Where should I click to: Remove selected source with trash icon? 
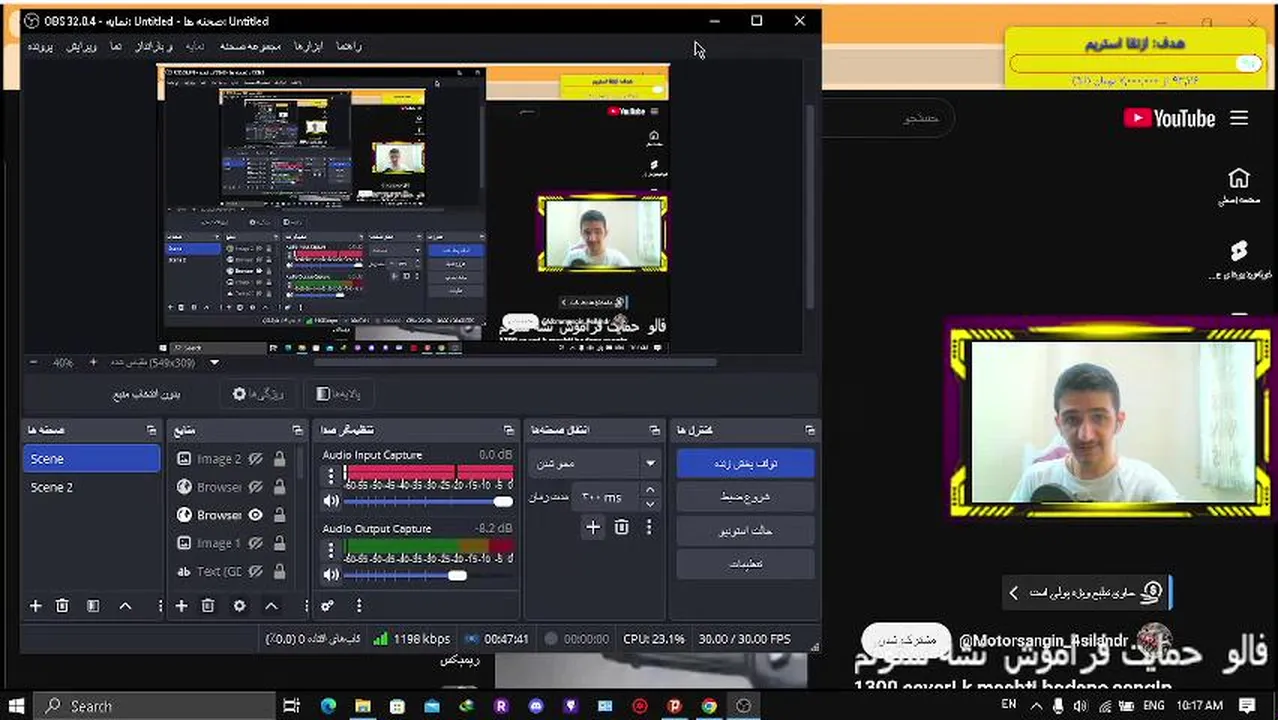pos(208,606)
